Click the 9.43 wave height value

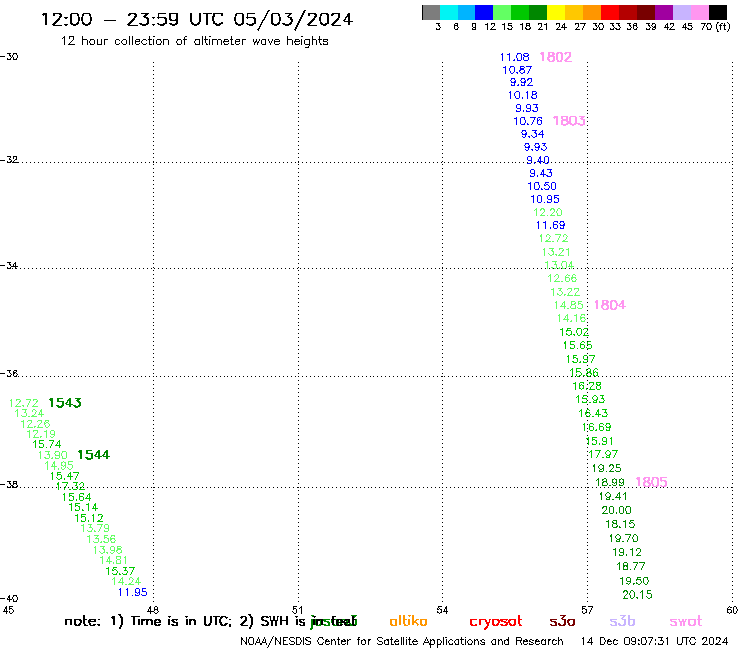click(x=541, y=174)
